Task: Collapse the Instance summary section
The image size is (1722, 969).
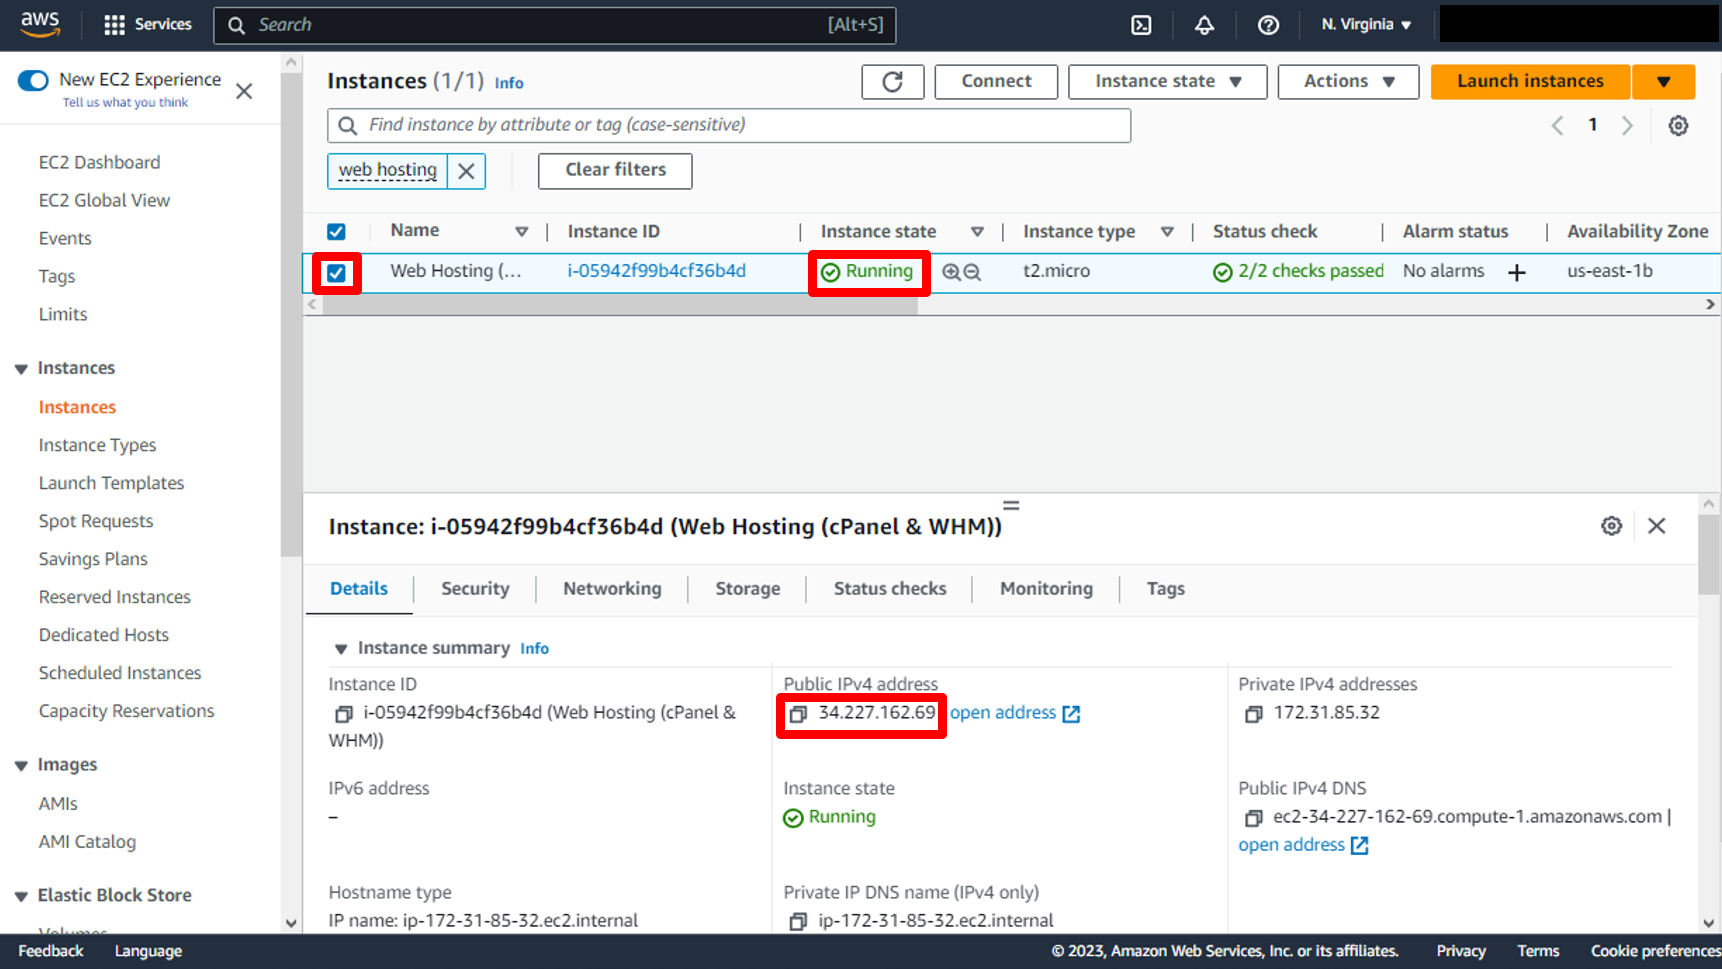Action: pos(340,649)
